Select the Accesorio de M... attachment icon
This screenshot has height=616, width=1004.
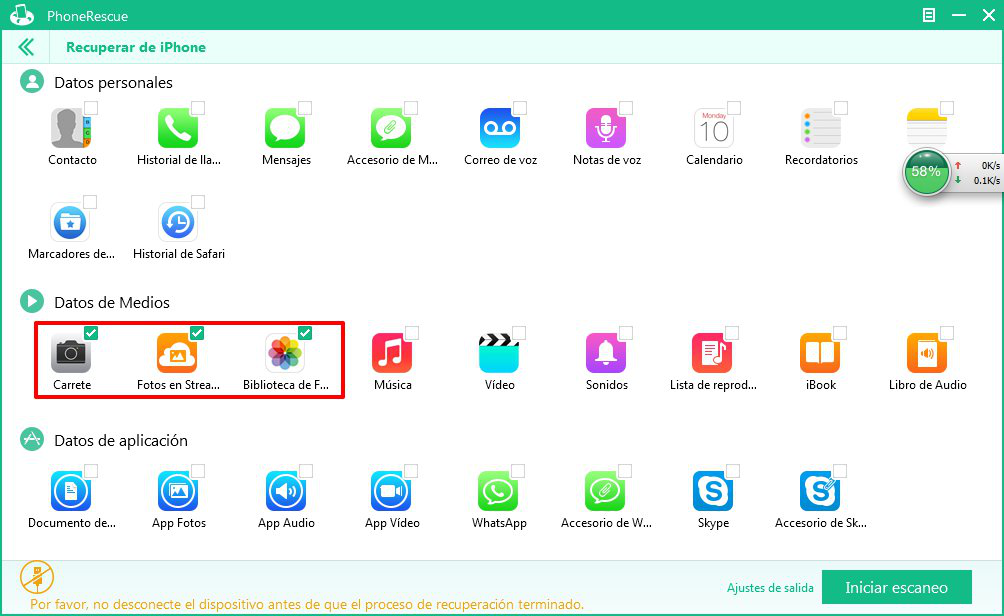(x=391, y=128)
